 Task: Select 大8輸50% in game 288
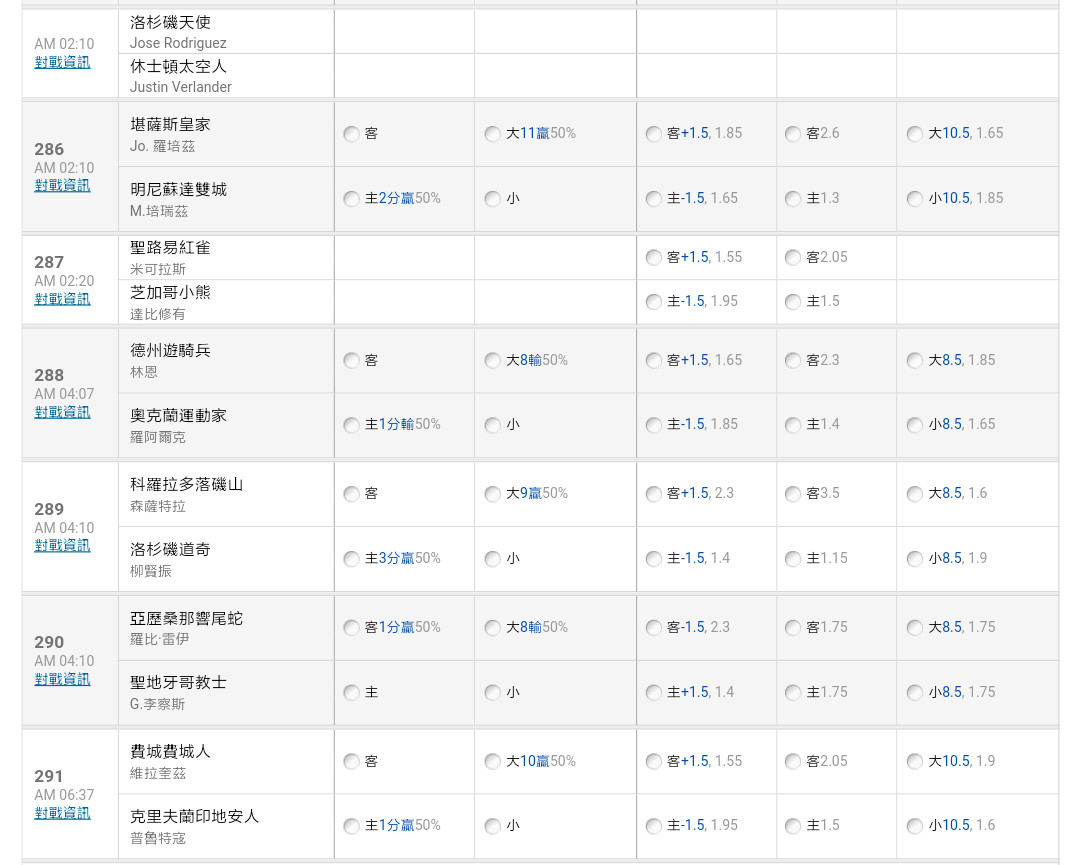pyautogui.click(x=492, y=360)
